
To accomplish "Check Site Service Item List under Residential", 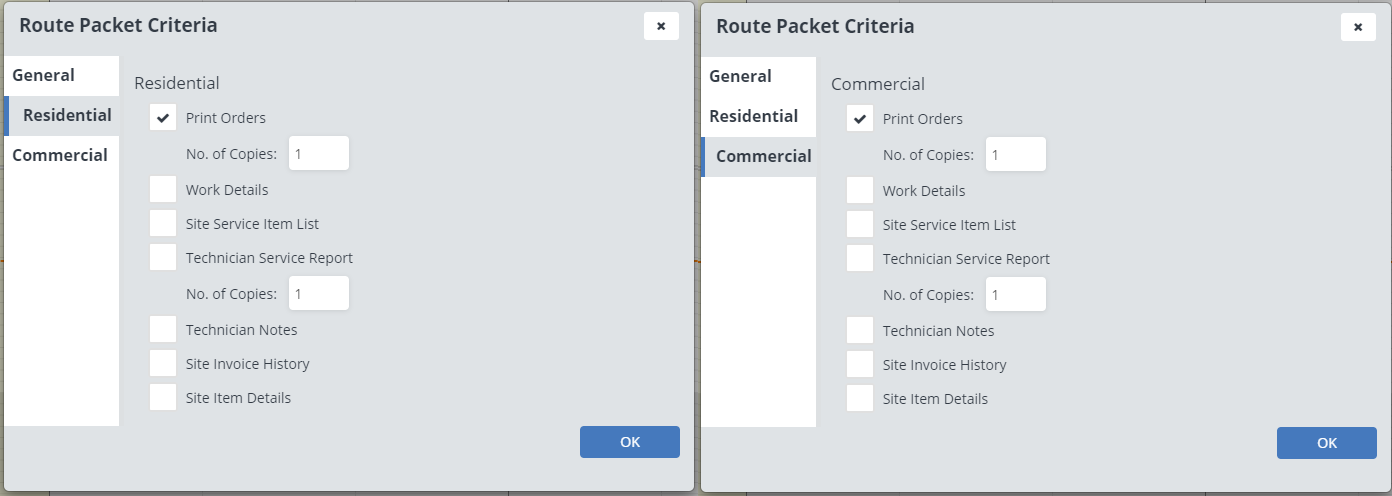I will [x=163, y=223].
